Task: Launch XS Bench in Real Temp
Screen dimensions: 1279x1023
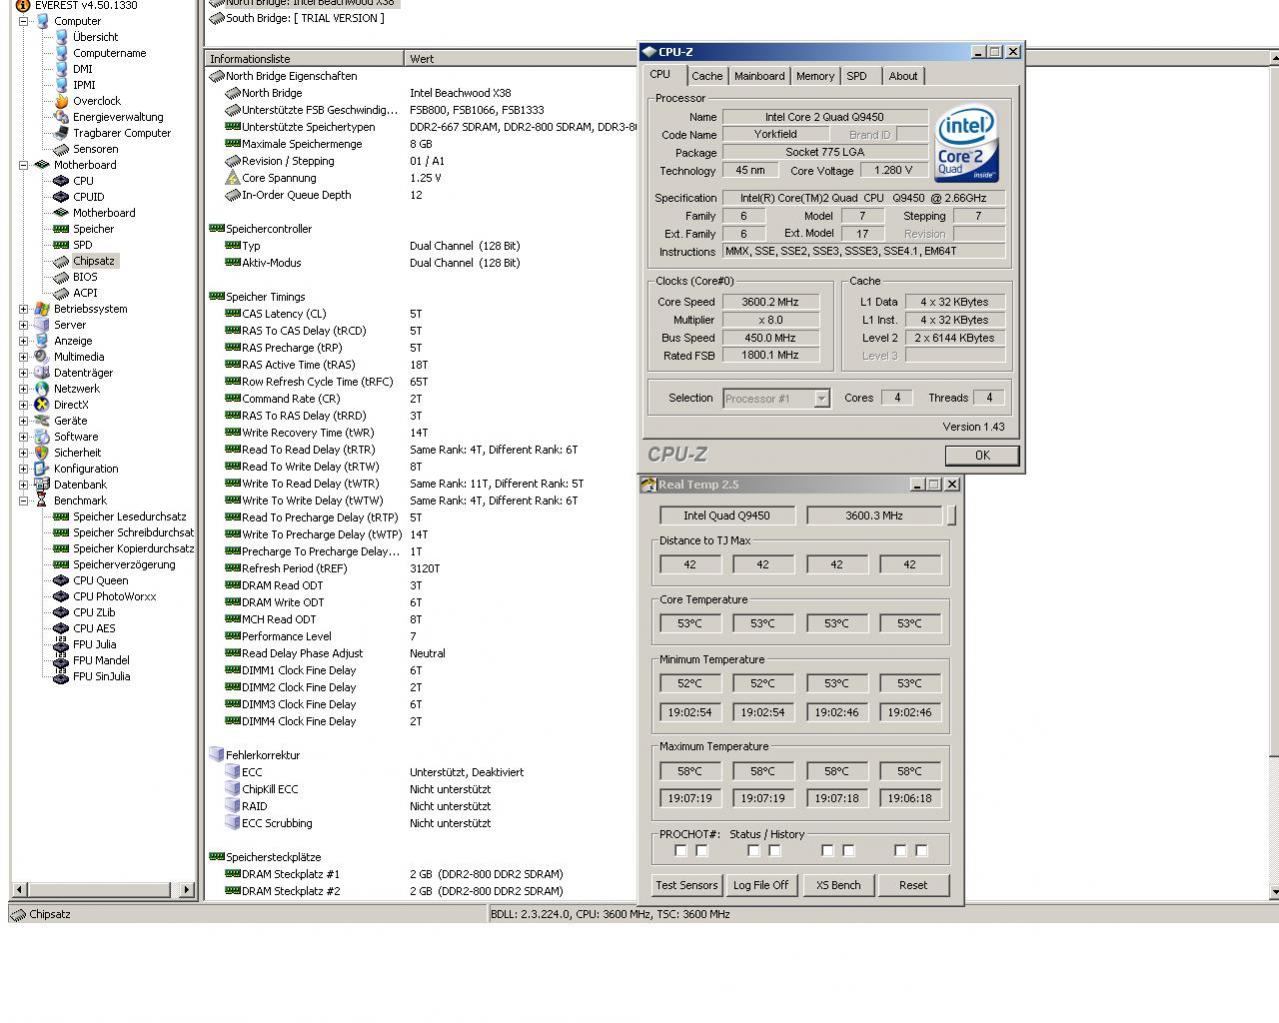Action: 838,885
